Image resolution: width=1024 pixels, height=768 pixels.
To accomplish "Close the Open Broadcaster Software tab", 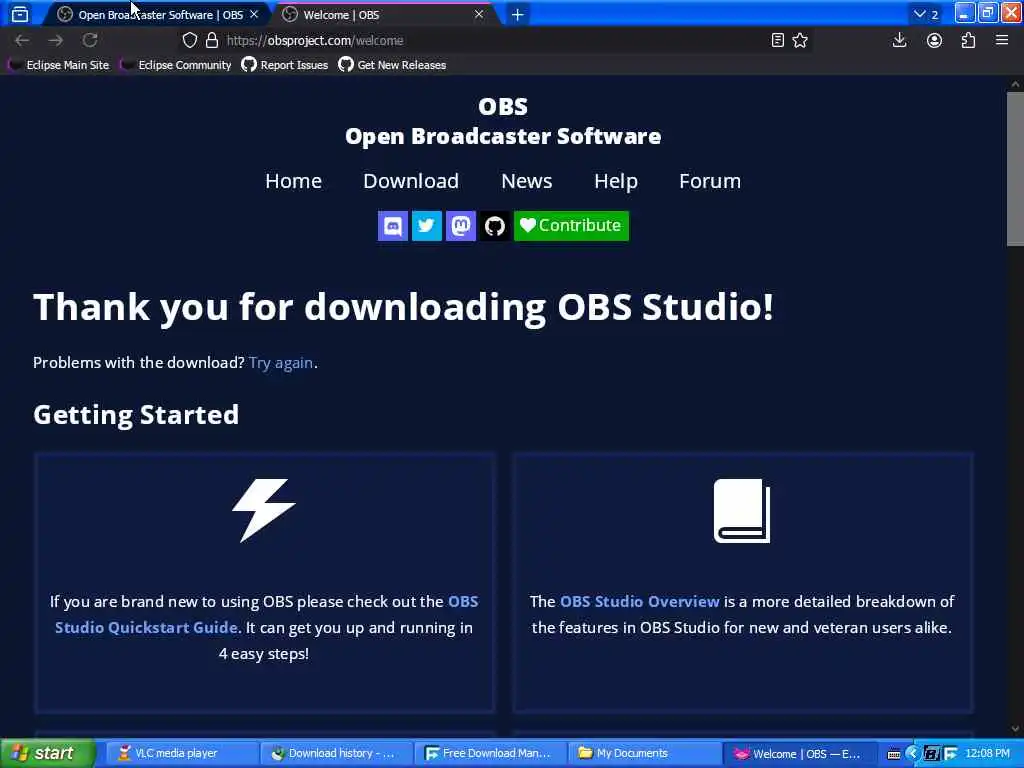I will 254,14.
